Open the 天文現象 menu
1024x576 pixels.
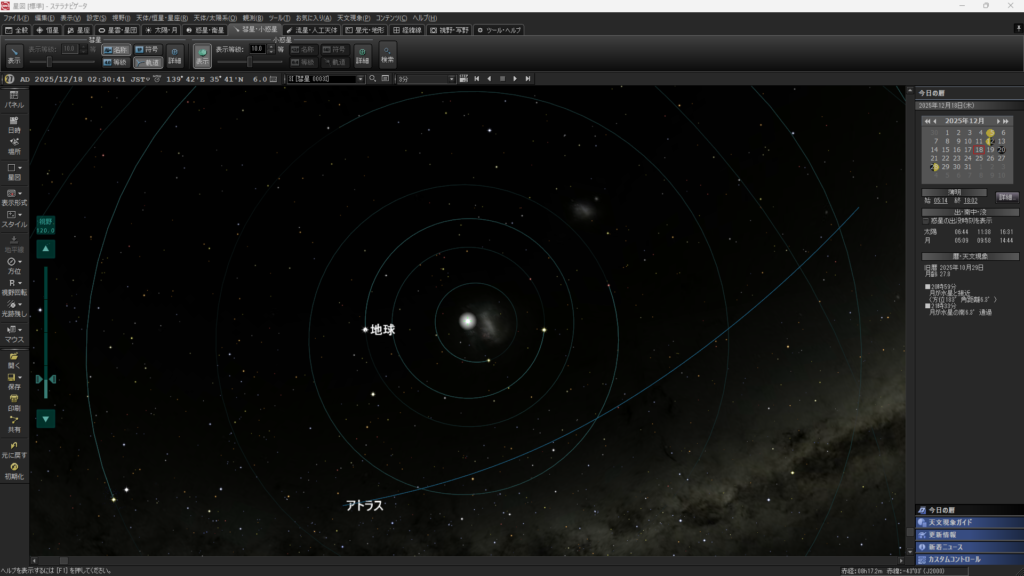[x=354, y=18]
